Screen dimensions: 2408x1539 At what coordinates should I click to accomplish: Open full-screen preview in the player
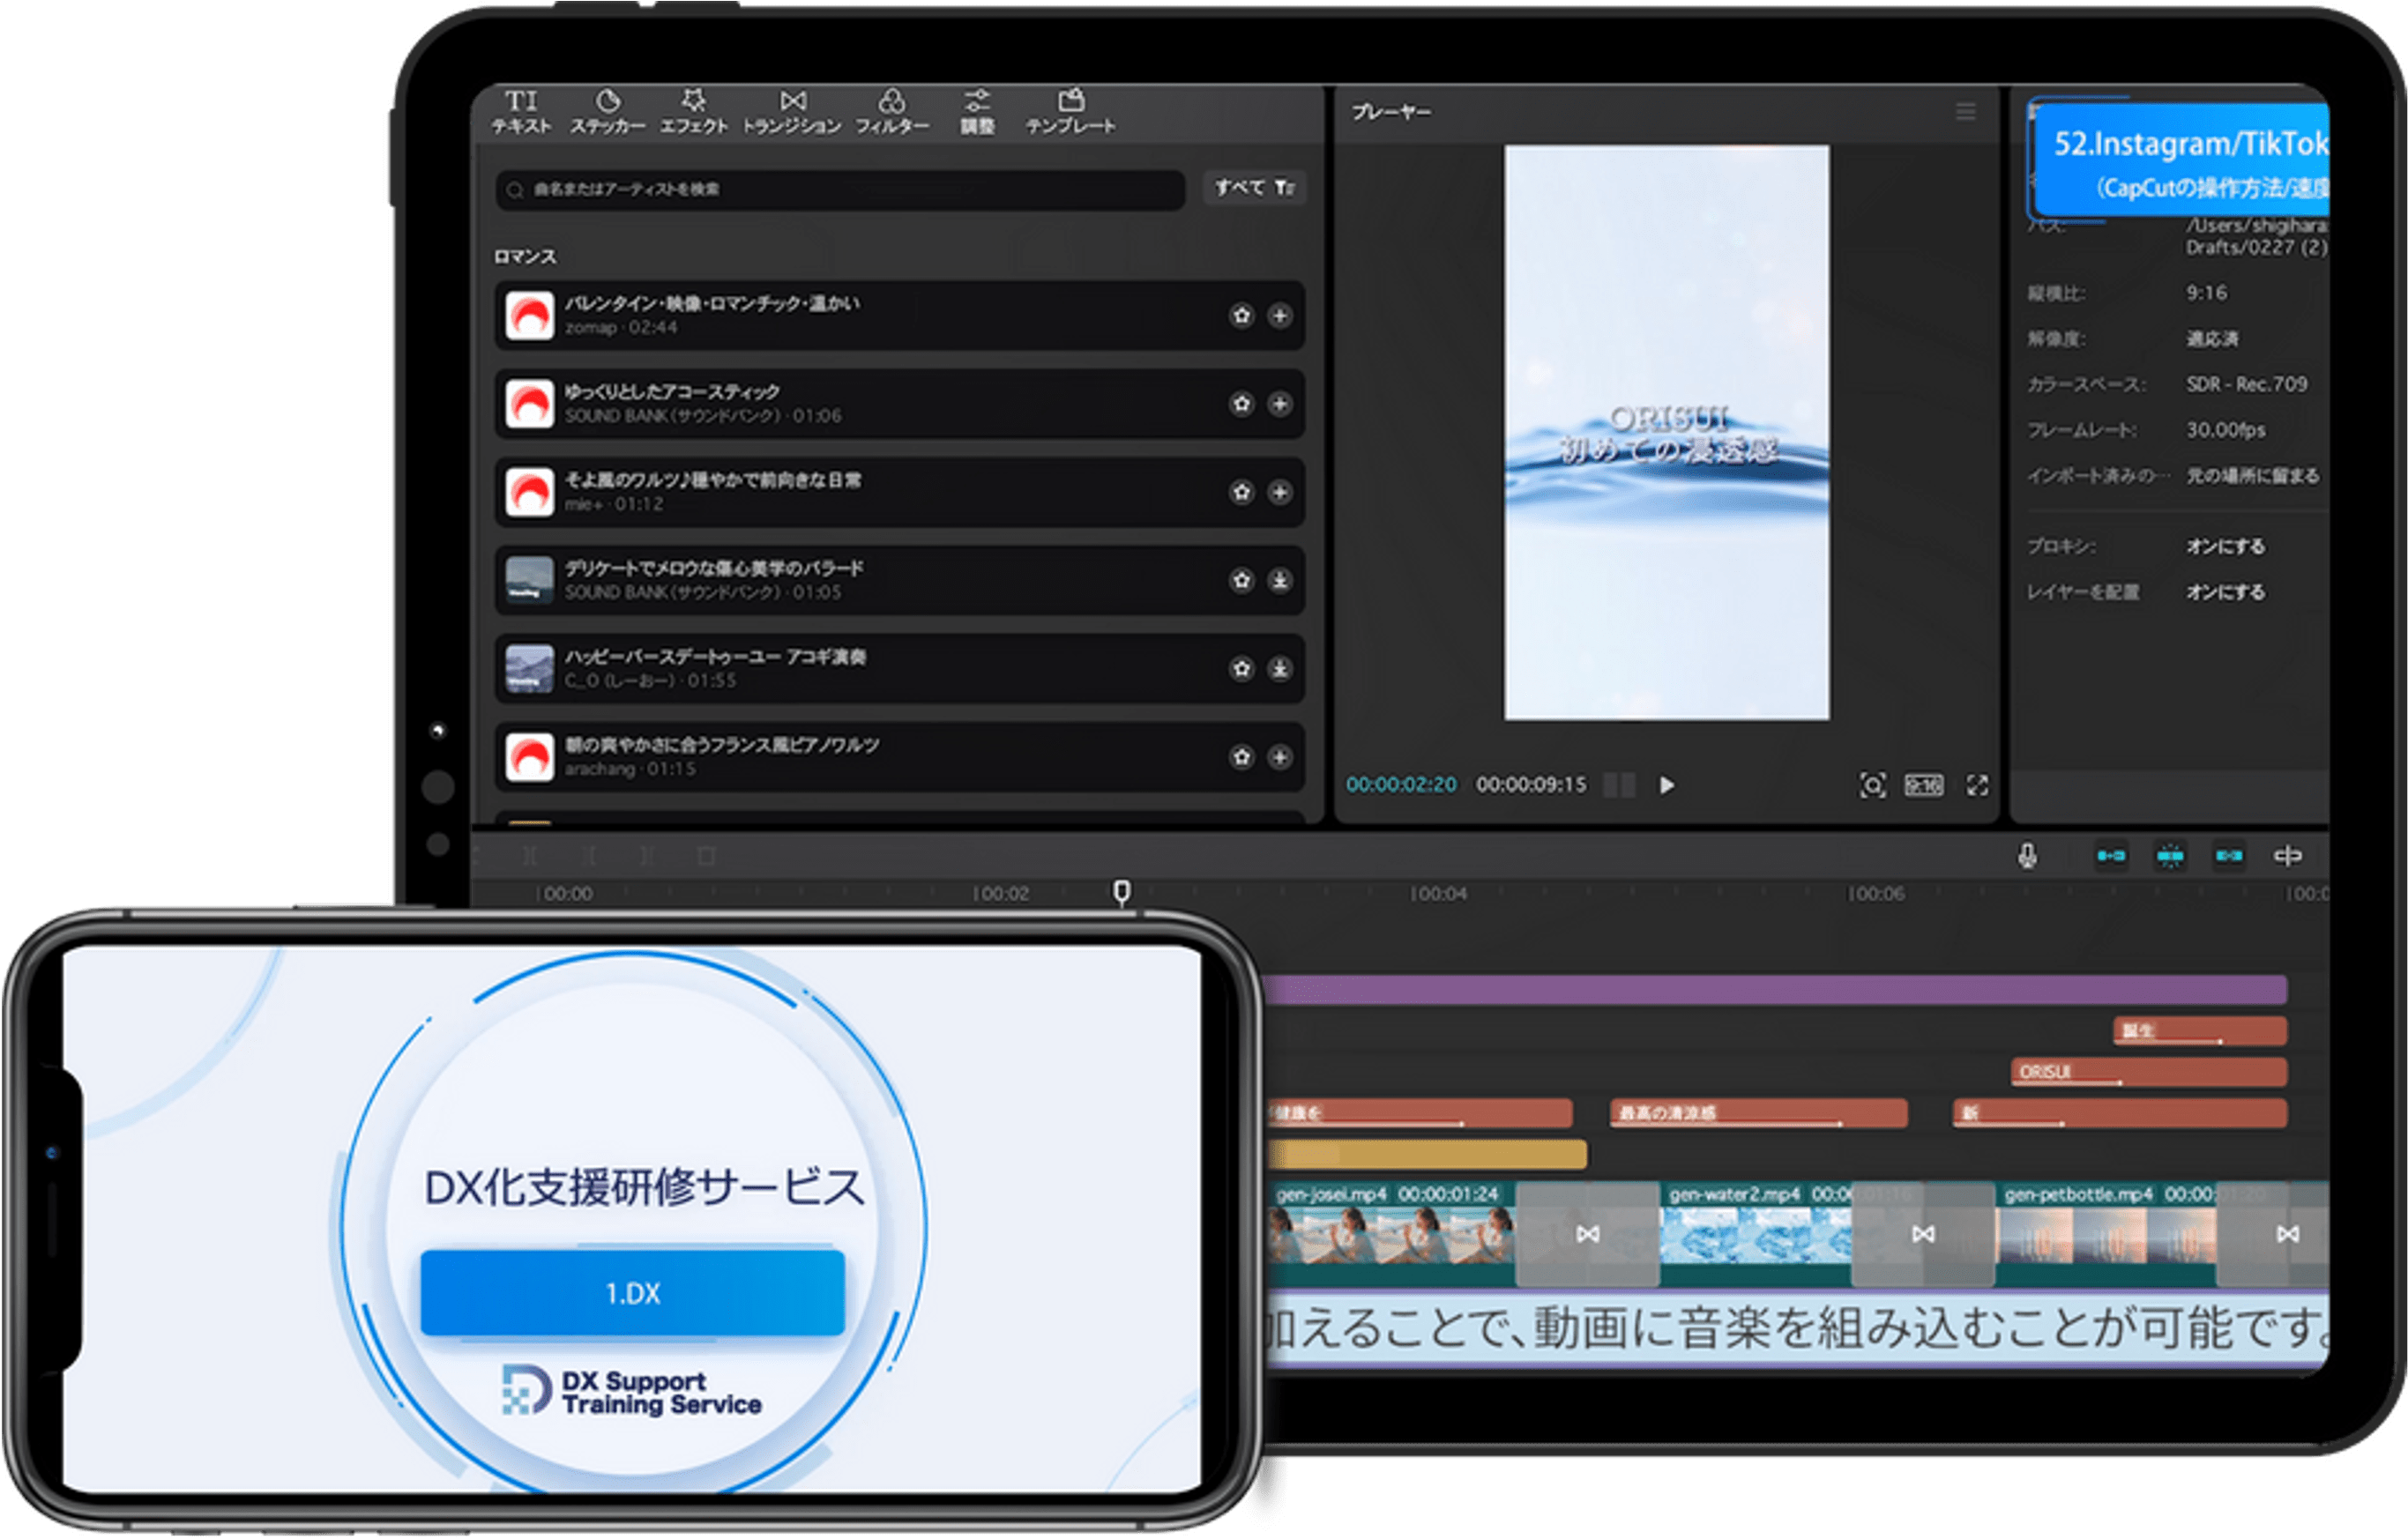[x=1977, y=786]
